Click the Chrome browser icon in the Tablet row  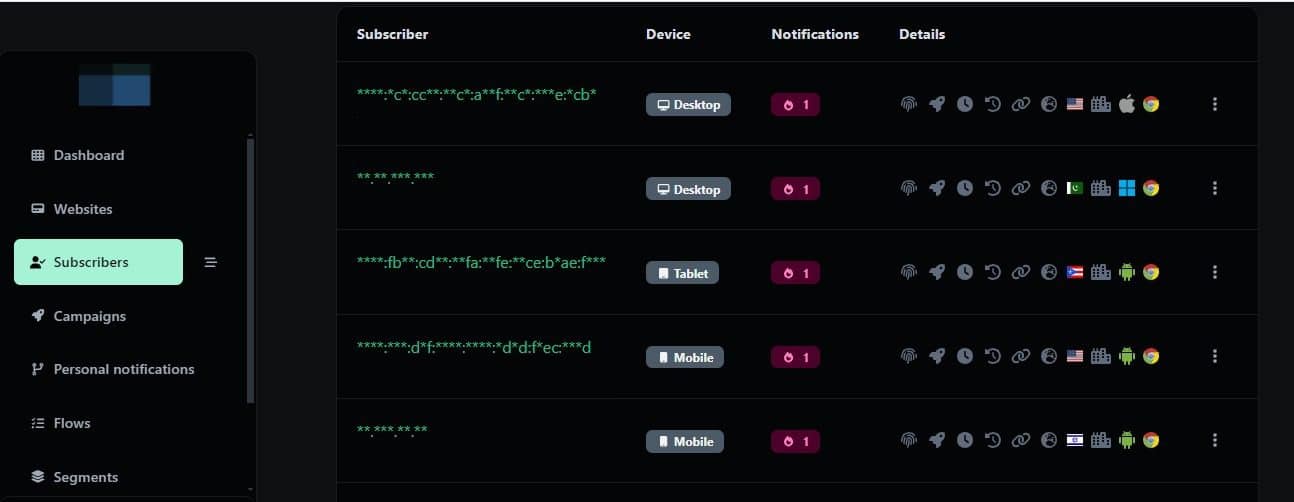click(x=1151, y=272)
